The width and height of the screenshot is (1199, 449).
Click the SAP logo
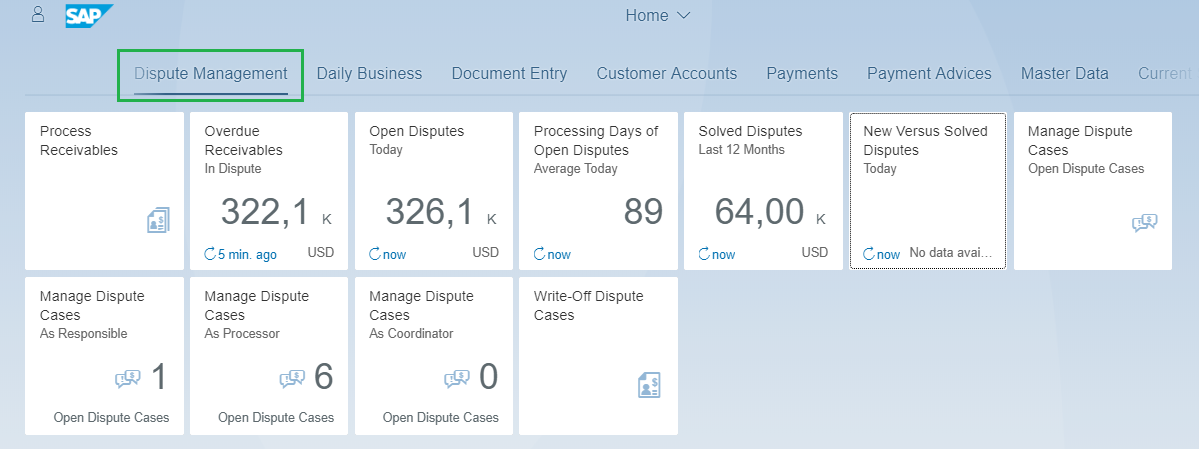(x=89, y=15)
